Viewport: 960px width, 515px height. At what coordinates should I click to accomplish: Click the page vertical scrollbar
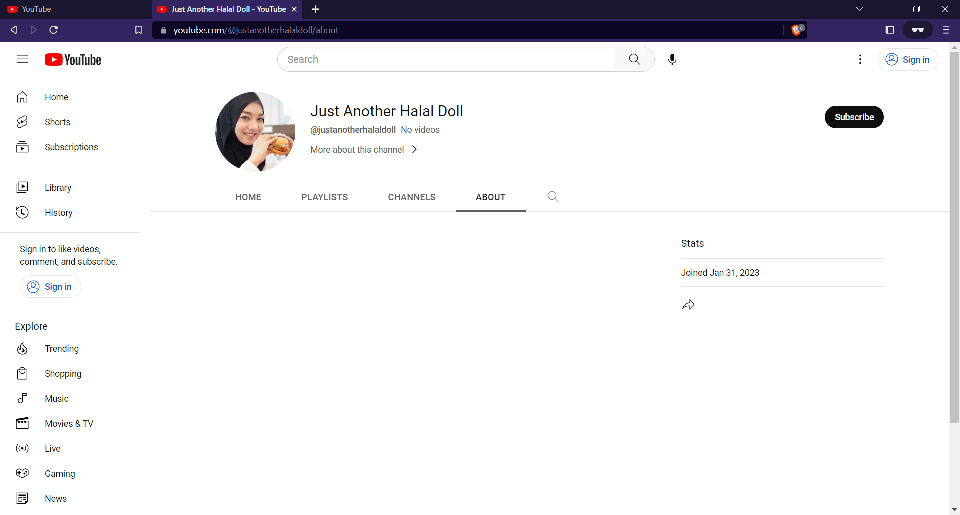(x=954, y=238)
